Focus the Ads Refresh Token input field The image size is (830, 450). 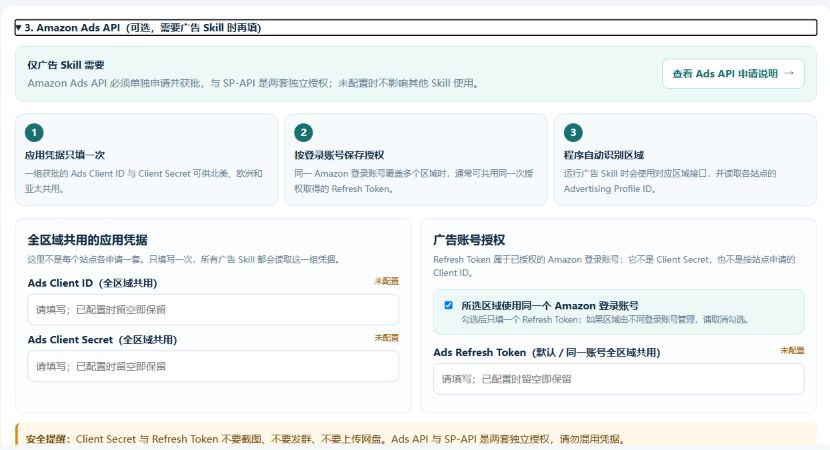point(618,379)
